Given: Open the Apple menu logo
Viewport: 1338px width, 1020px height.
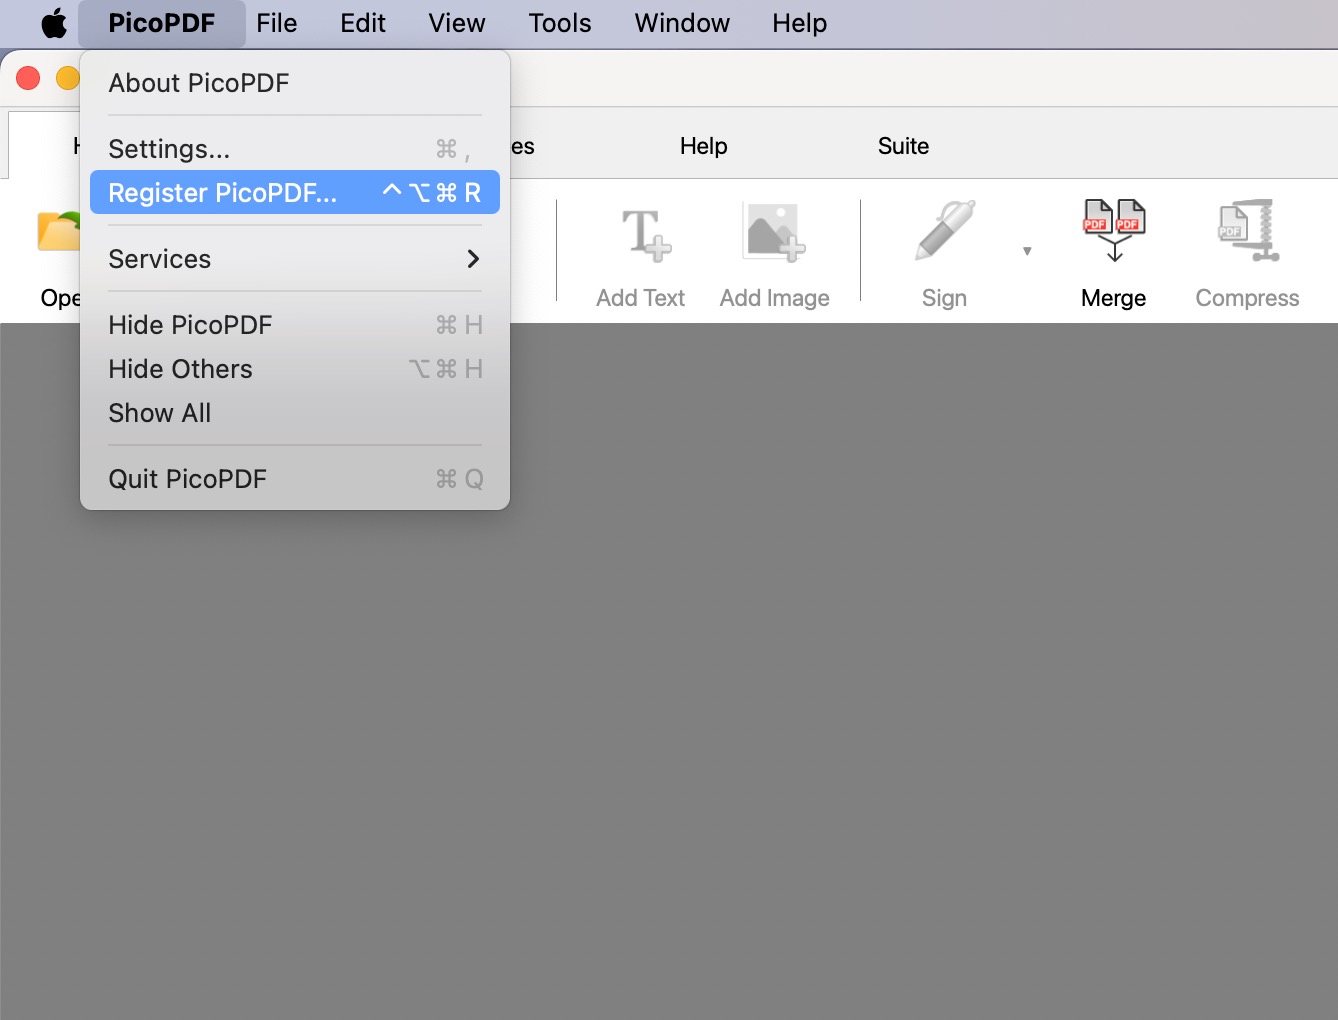Looking at the screenshot, I should tap(54, 23).
